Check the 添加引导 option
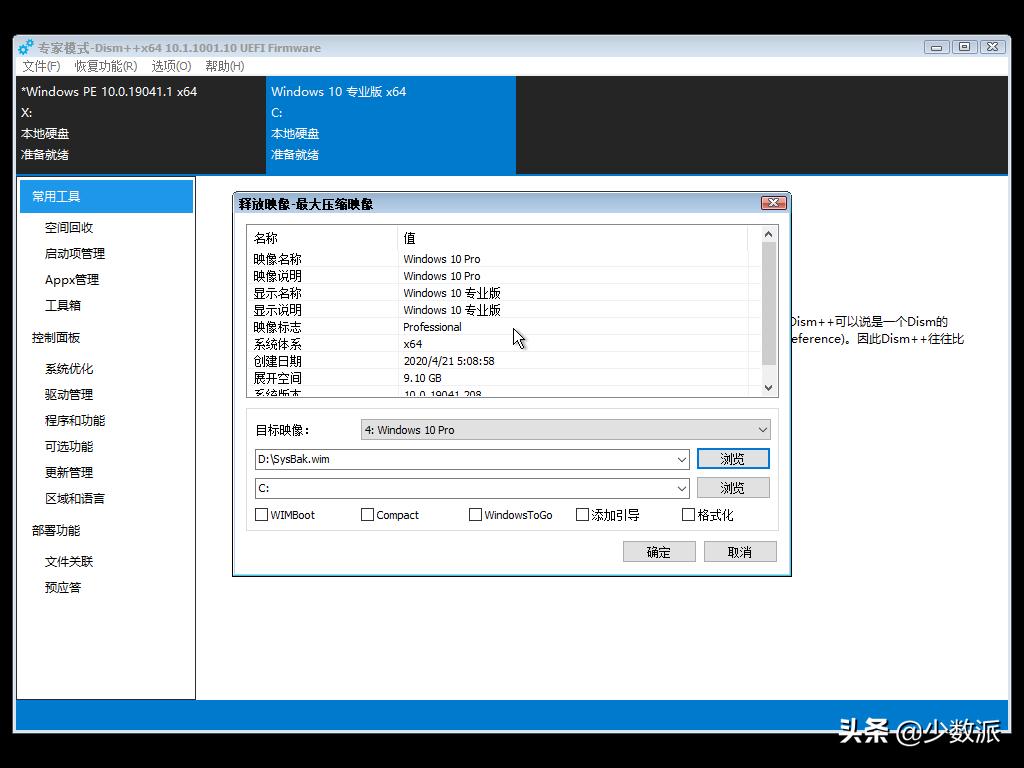 pos(583,514)
